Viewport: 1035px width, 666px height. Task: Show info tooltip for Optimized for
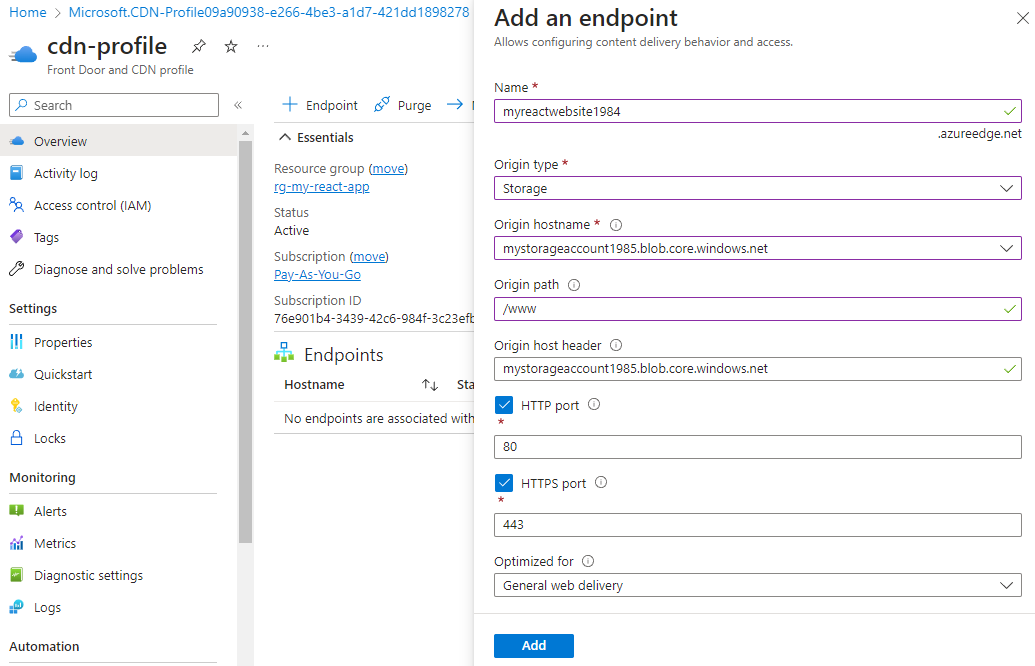point(588,561)
